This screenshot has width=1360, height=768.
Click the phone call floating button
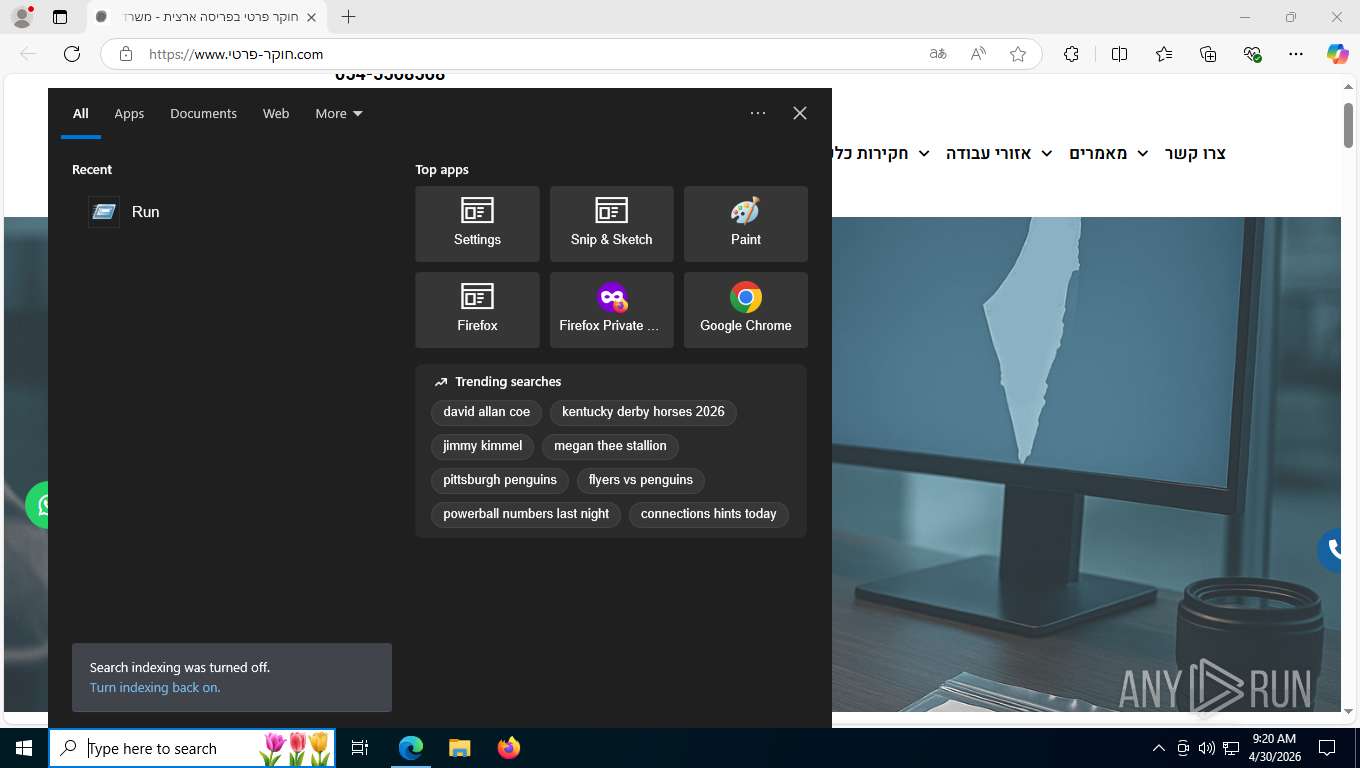pyautogui.click(x=1330, y=550)
